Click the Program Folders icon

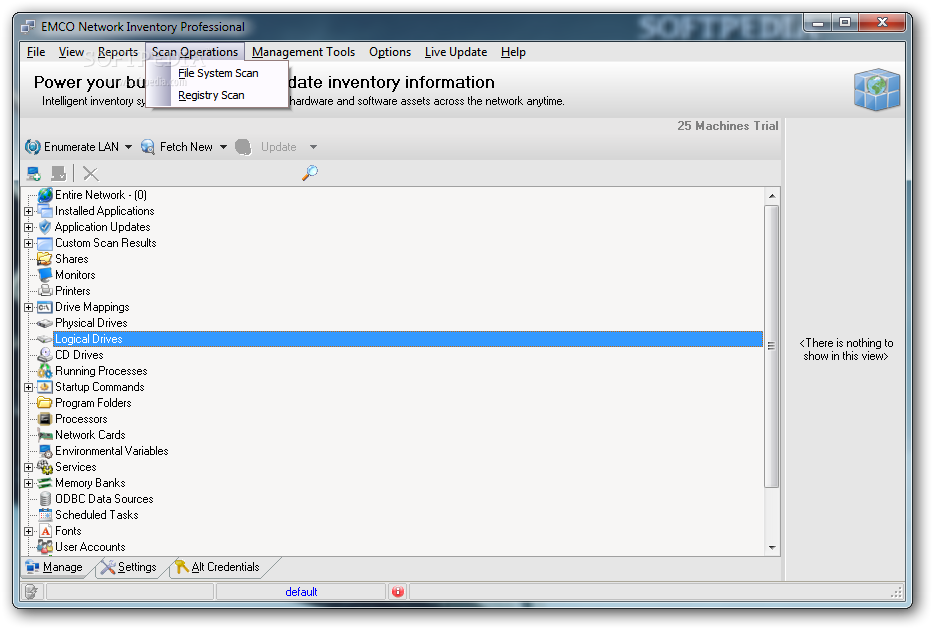[45, 403]
